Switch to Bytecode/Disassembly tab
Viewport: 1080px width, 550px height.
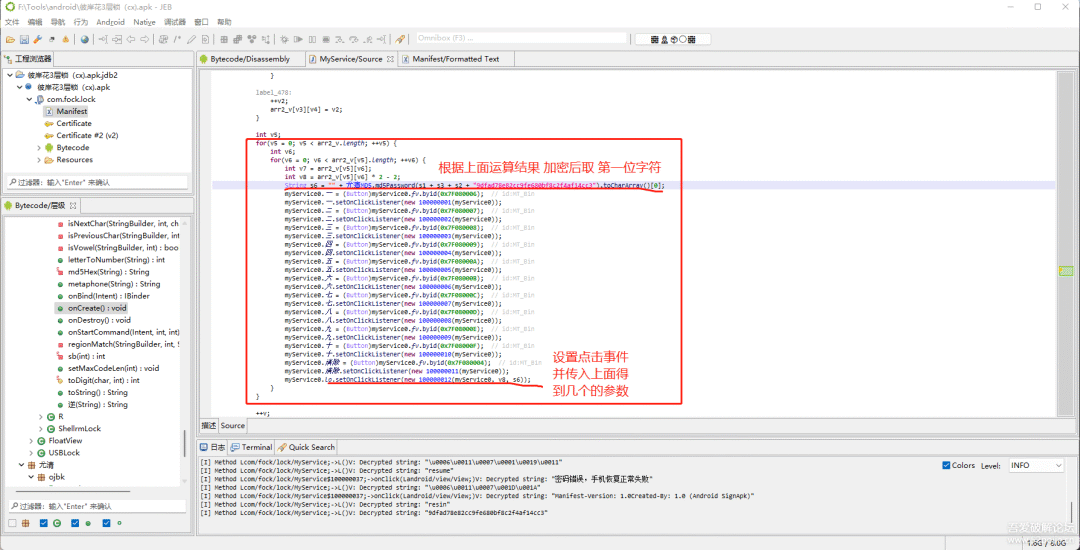(249, 59)
